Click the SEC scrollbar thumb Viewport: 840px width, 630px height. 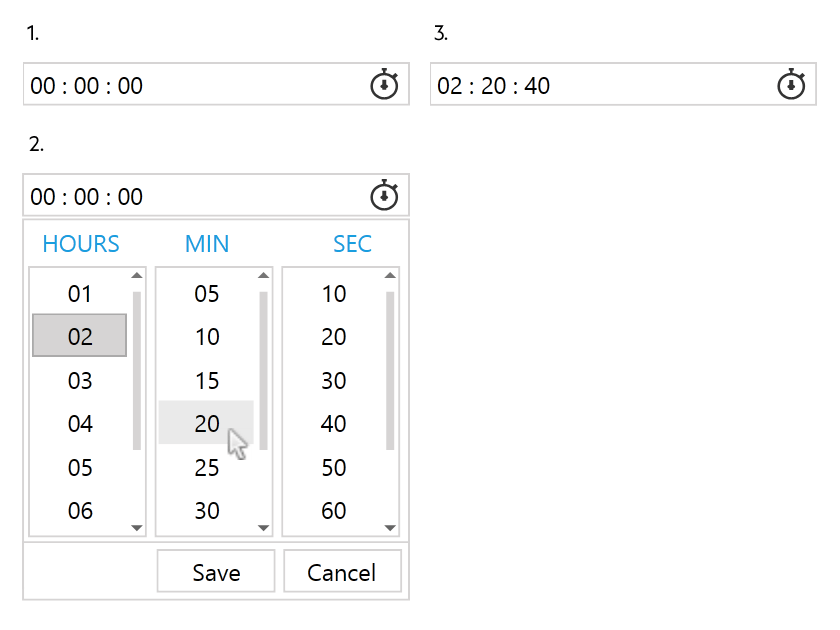(390, 371)
